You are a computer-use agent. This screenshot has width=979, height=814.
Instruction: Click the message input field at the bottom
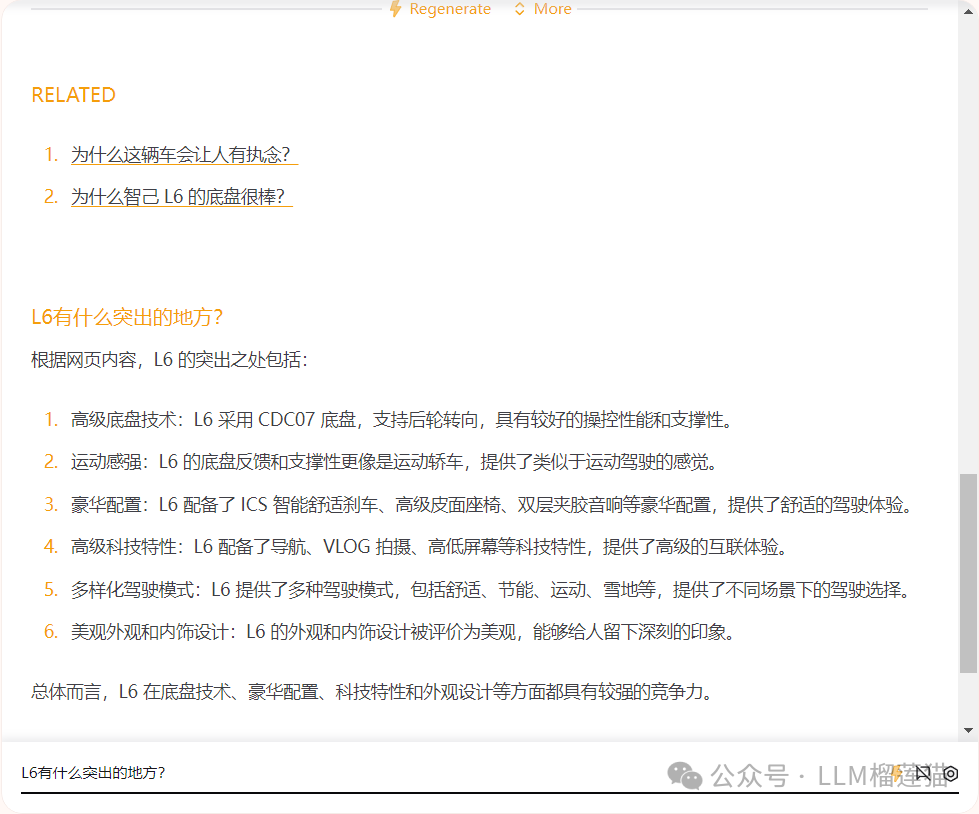click(300, 772)
